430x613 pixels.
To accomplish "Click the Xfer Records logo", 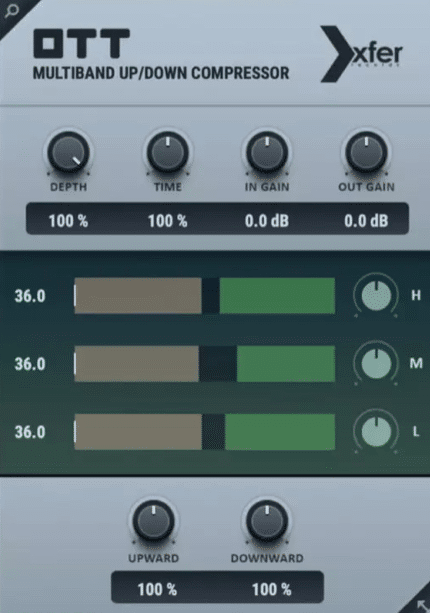I will coord(361,54).
